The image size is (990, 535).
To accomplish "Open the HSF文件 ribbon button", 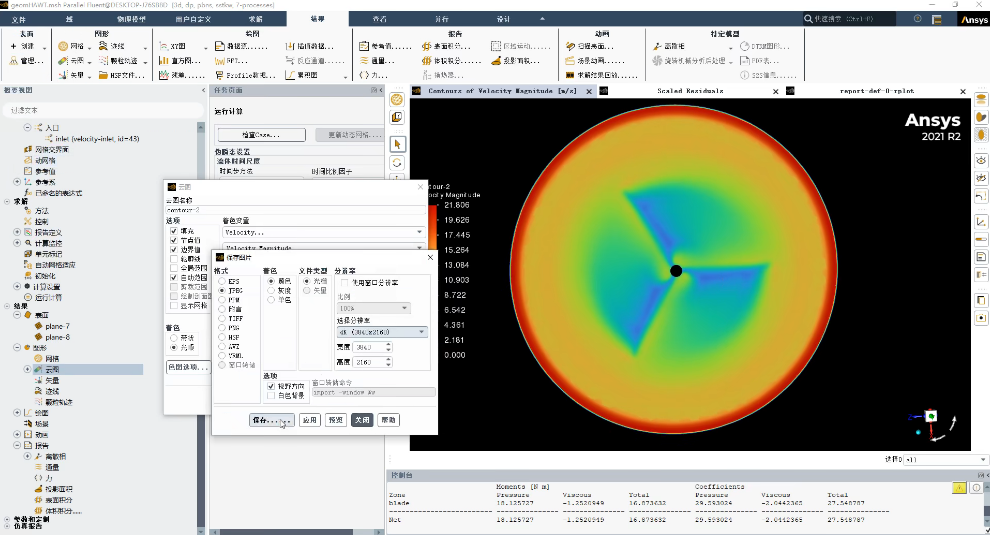I will tap(121, 75).
